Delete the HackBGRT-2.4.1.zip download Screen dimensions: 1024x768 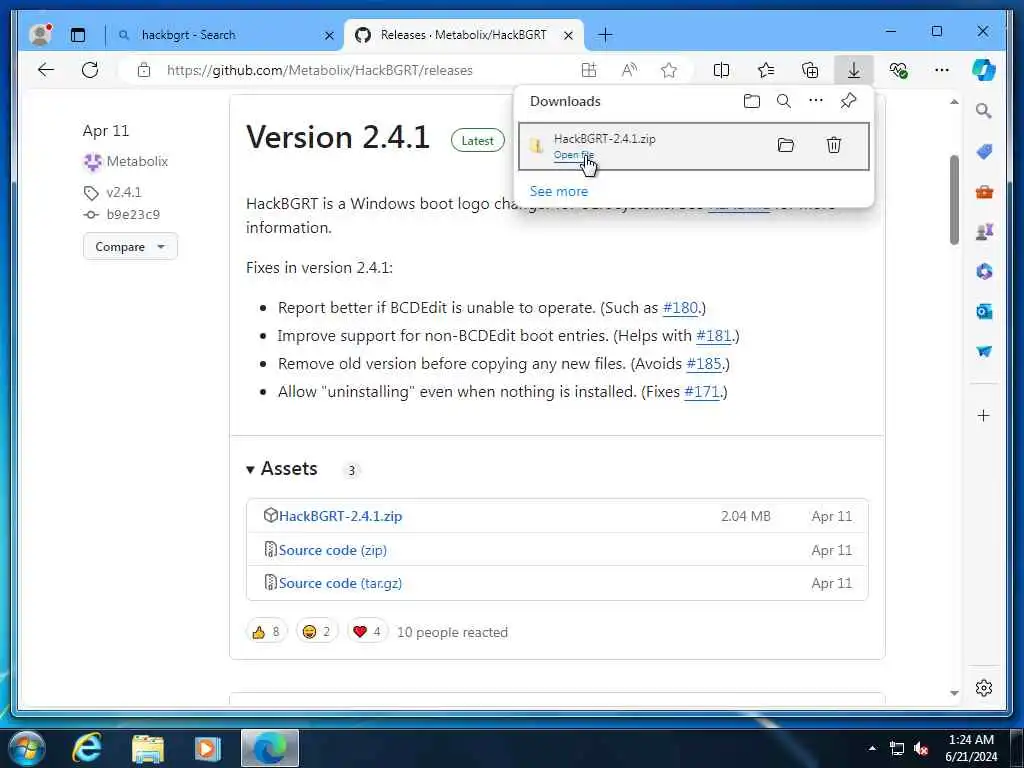pos(834,145)
